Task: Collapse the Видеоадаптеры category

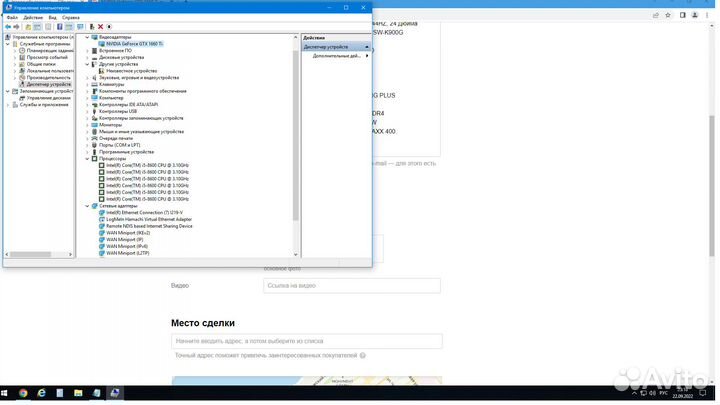Action: click(x=87, y=37)
